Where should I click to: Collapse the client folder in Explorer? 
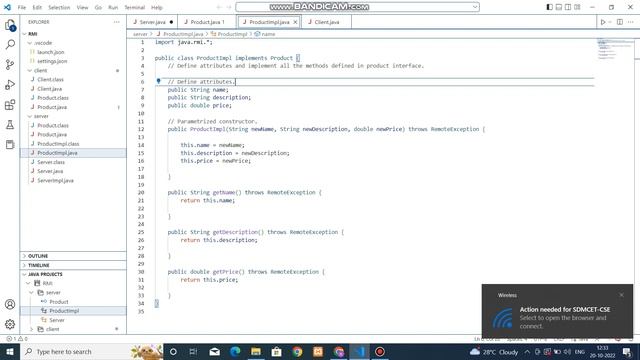tap(29, 71)
